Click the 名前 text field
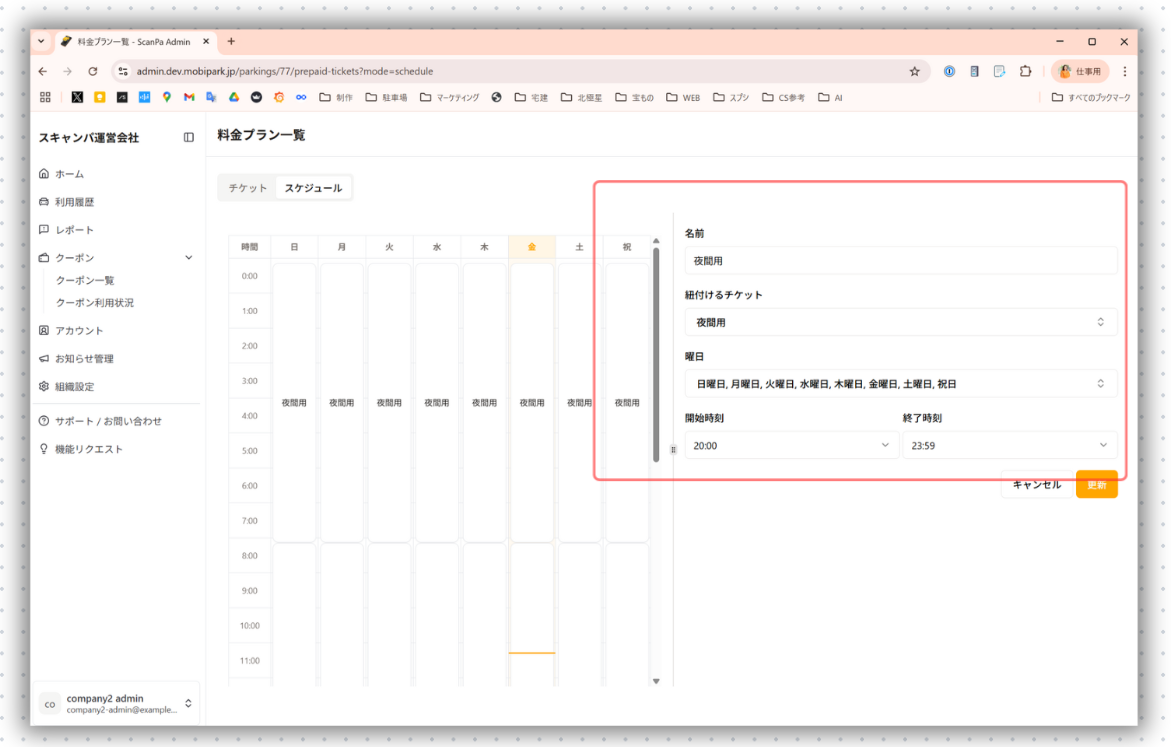The height and width of the screenshot is (747, 1171). click(x=900, y=261)
